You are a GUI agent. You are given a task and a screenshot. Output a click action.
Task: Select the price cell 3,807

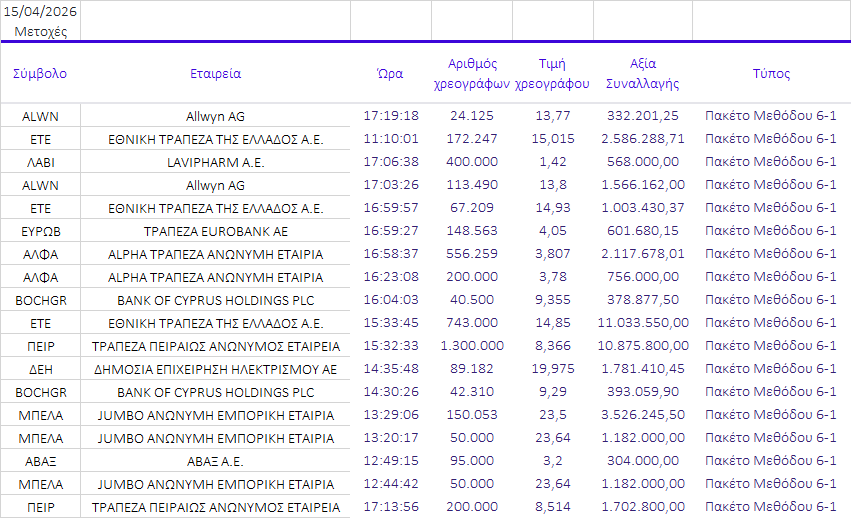[552, 254]
